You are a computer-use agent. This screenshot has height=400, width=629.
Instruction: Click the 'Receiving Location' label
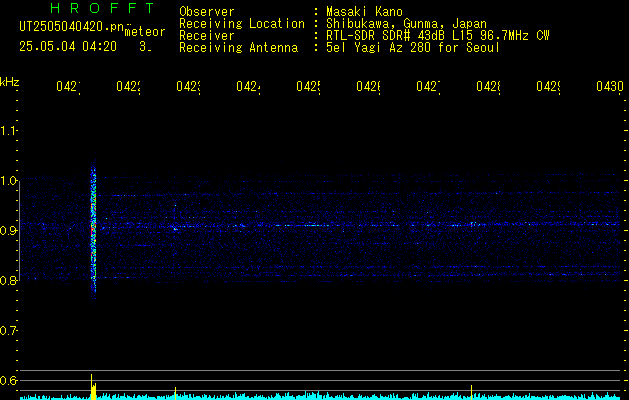[x=242, y=24]
